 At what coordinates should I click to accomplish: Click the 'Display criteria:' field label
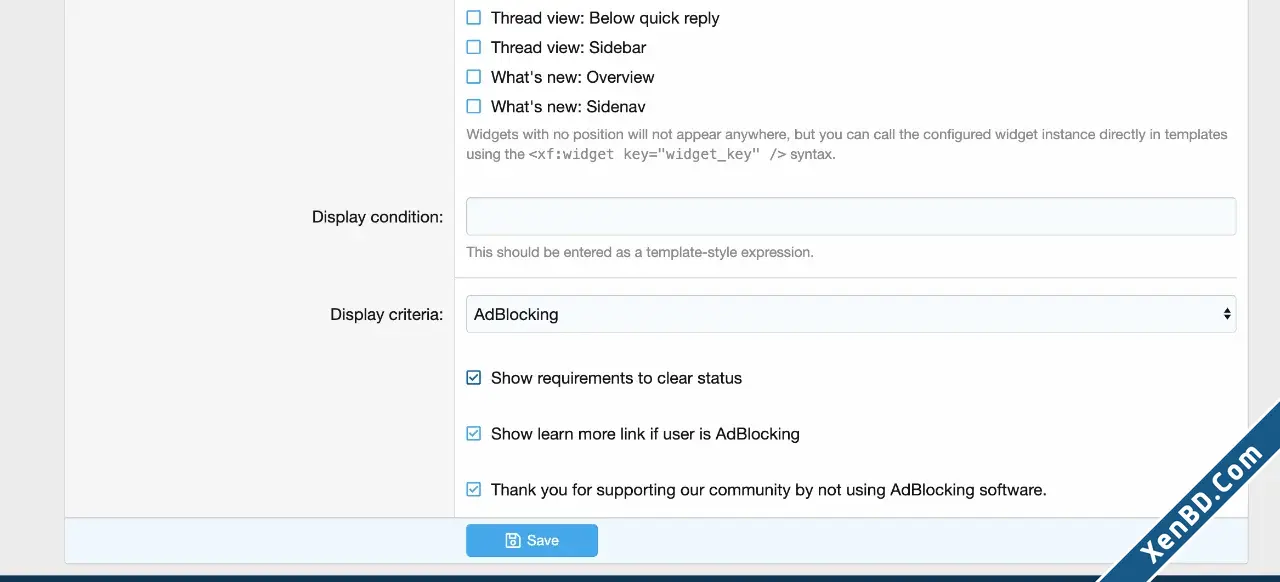tap(386, 314)
